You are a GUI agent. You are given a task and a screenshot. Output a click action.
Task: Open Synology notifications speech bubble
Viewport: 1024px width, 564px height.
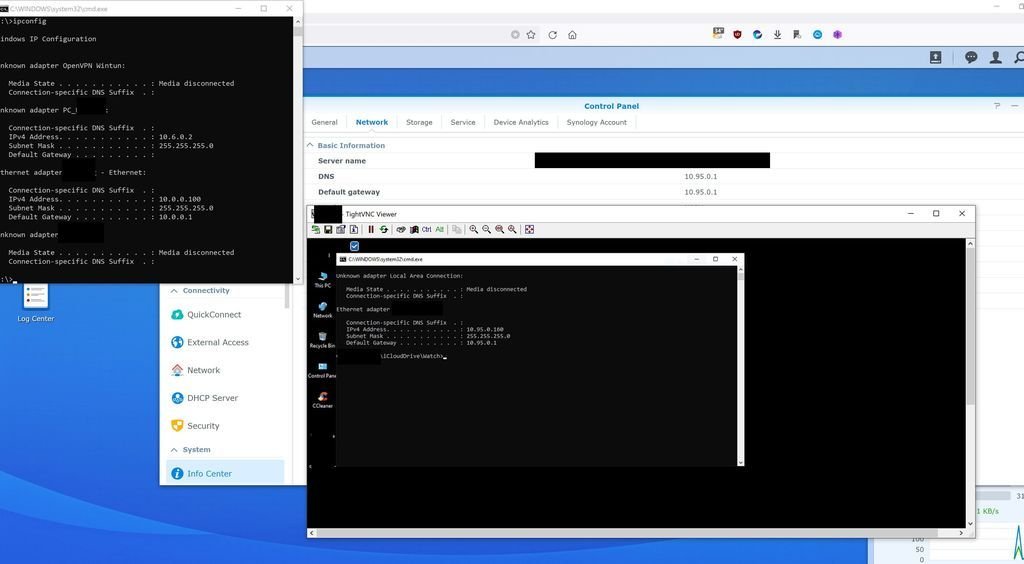click(x=970, y=57)
